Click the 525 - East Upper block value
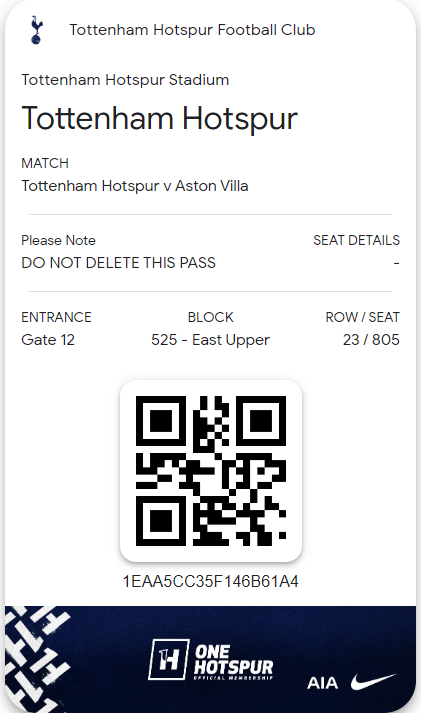This screenshot has width=421, height=713. [x=210, y=340]
